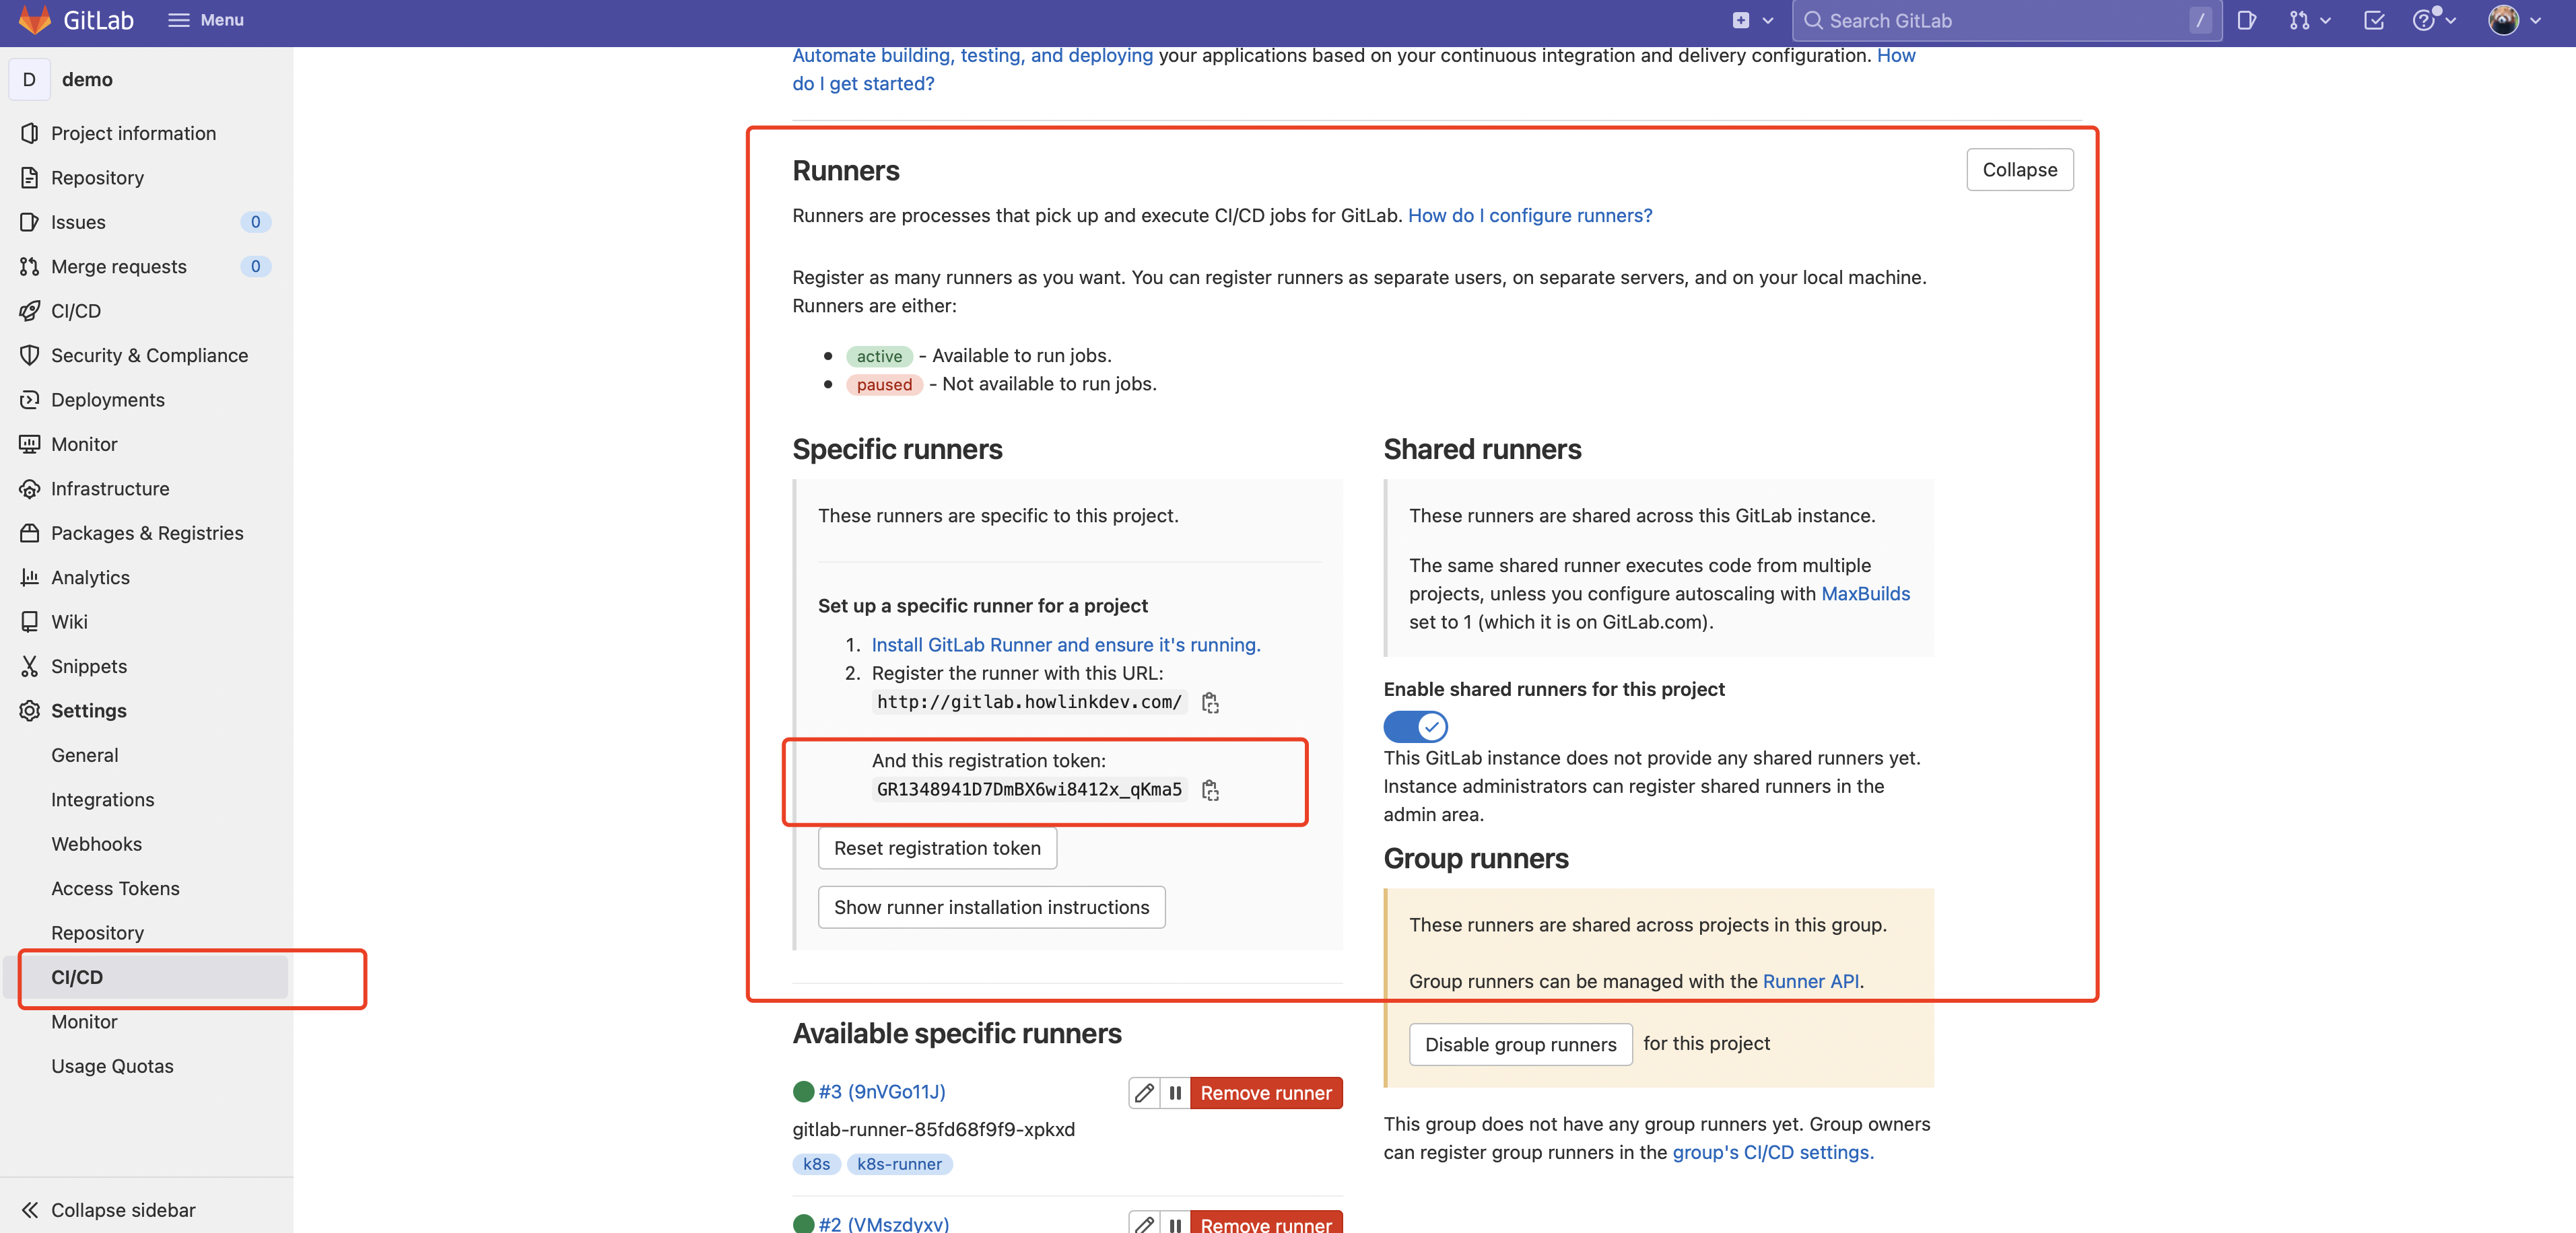2576x1233 pixels.
Task: Collapse the Runners section
Action: [x=2019, y=170]
